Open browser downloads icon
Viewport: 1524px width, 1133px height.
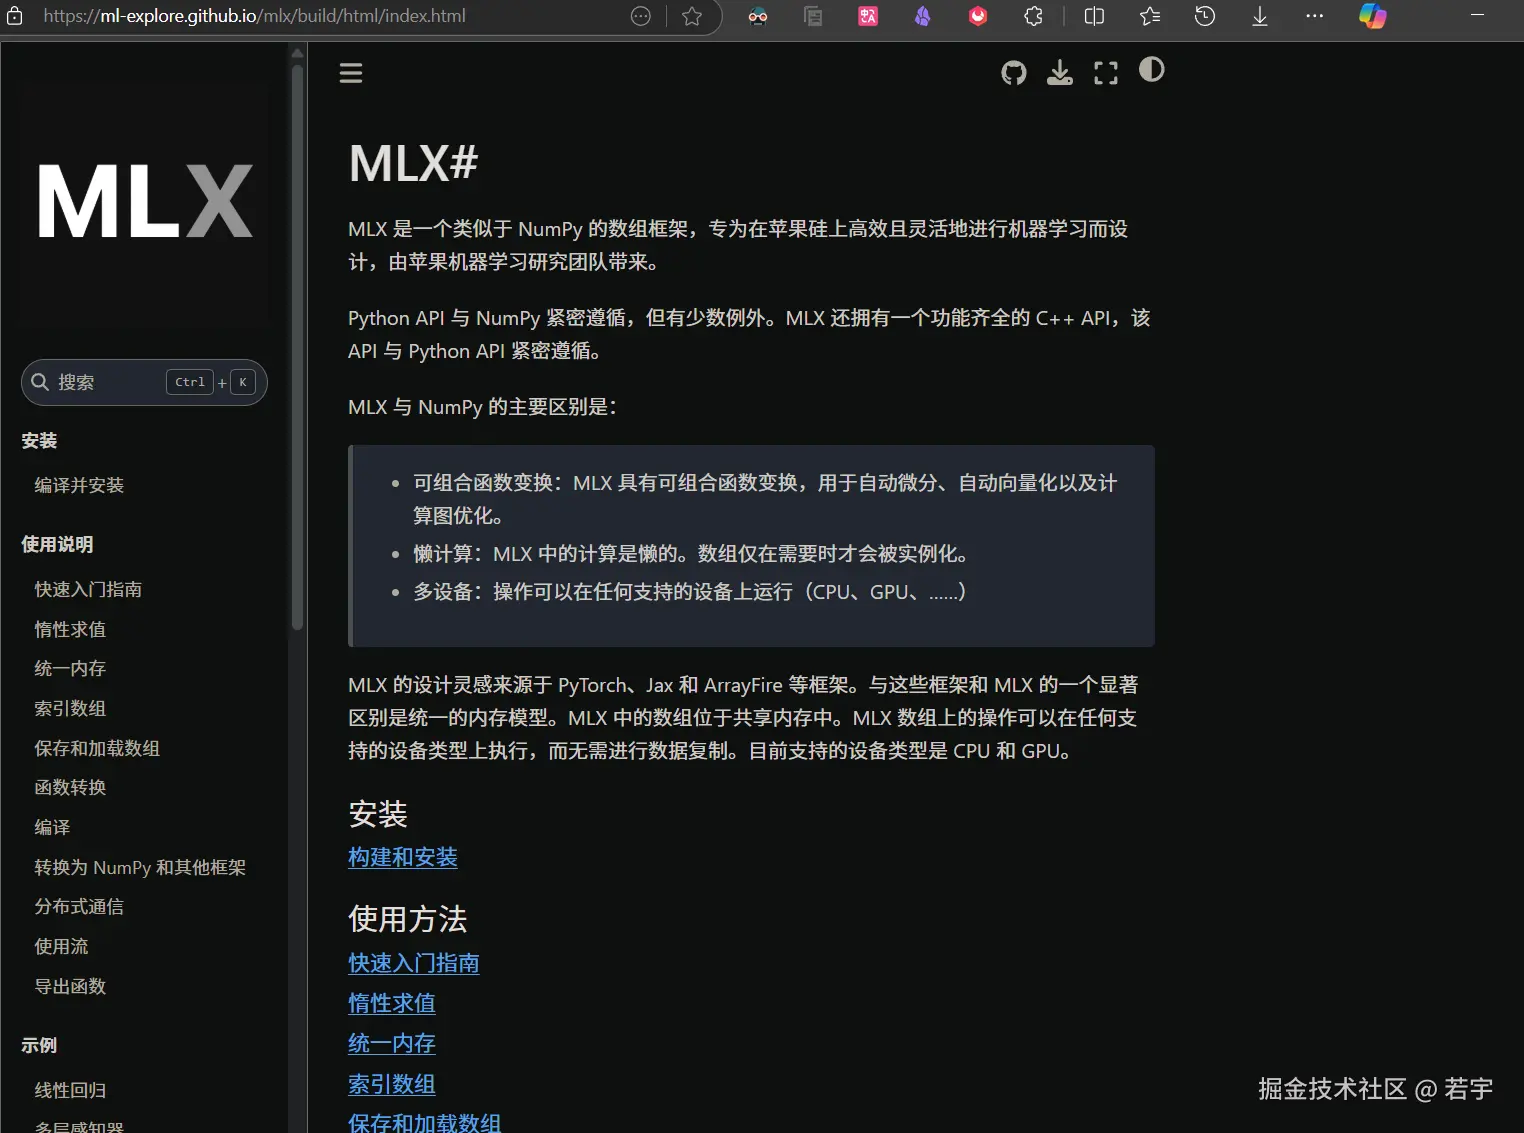(1259, 16)
